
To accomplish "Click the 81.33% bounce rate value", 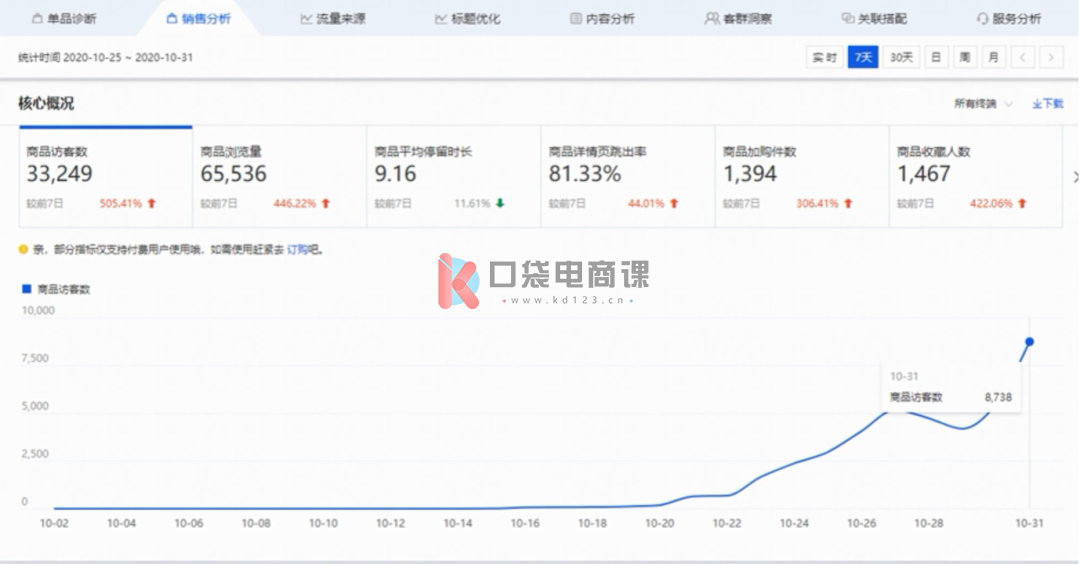I will pyautogui.click(x=585, y=174).
